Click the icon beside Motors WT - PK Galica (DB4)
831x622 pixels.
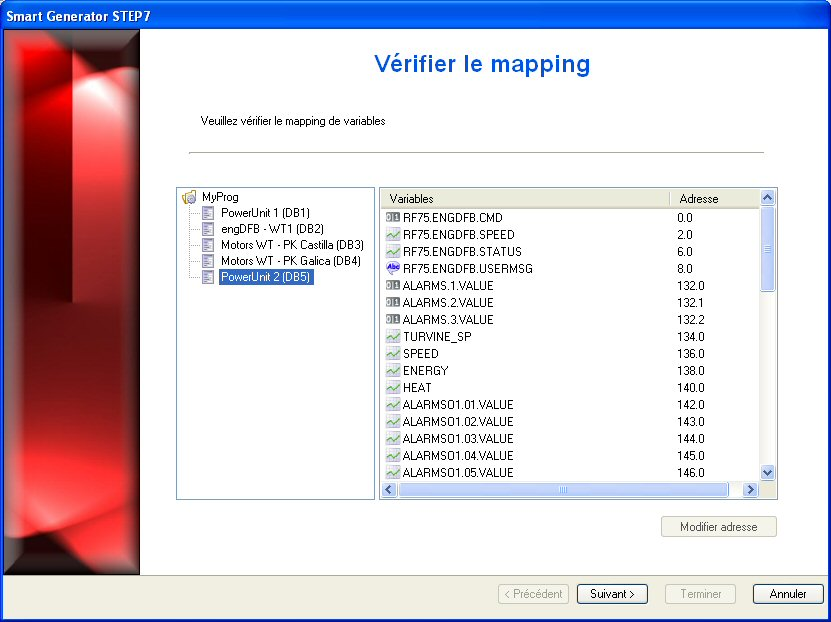pos(208,261)
